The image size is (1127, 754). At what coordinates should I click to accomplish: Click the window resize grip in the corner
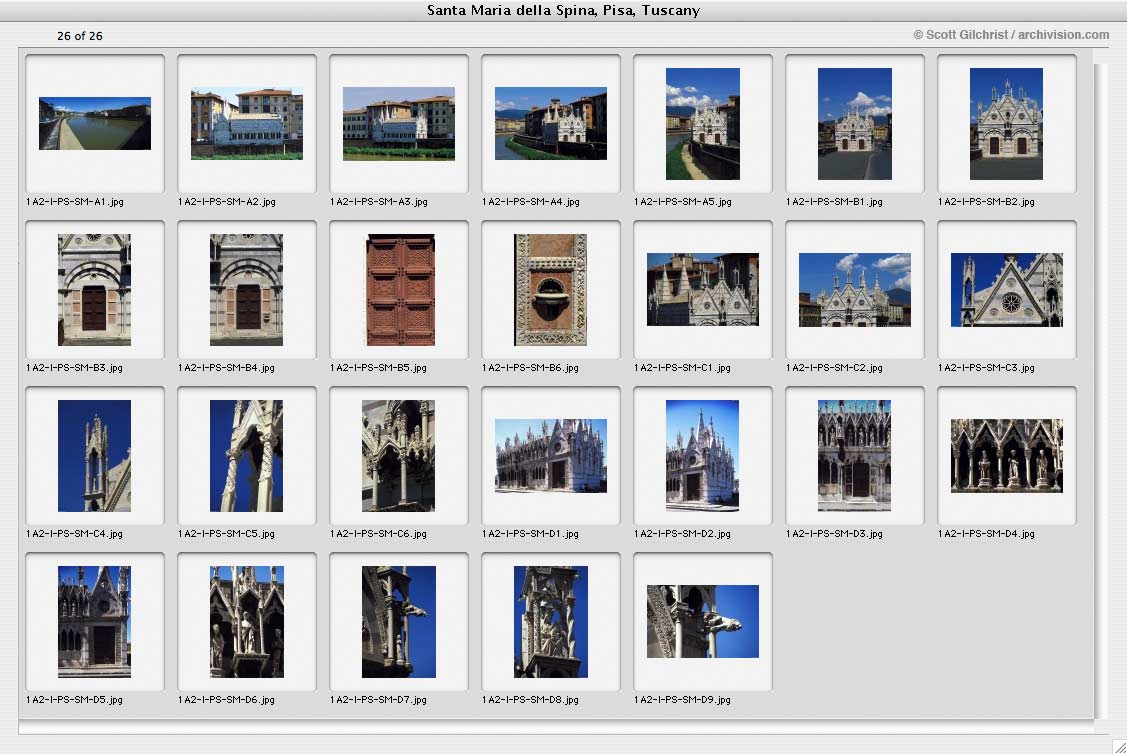(x=1119, y=747)
